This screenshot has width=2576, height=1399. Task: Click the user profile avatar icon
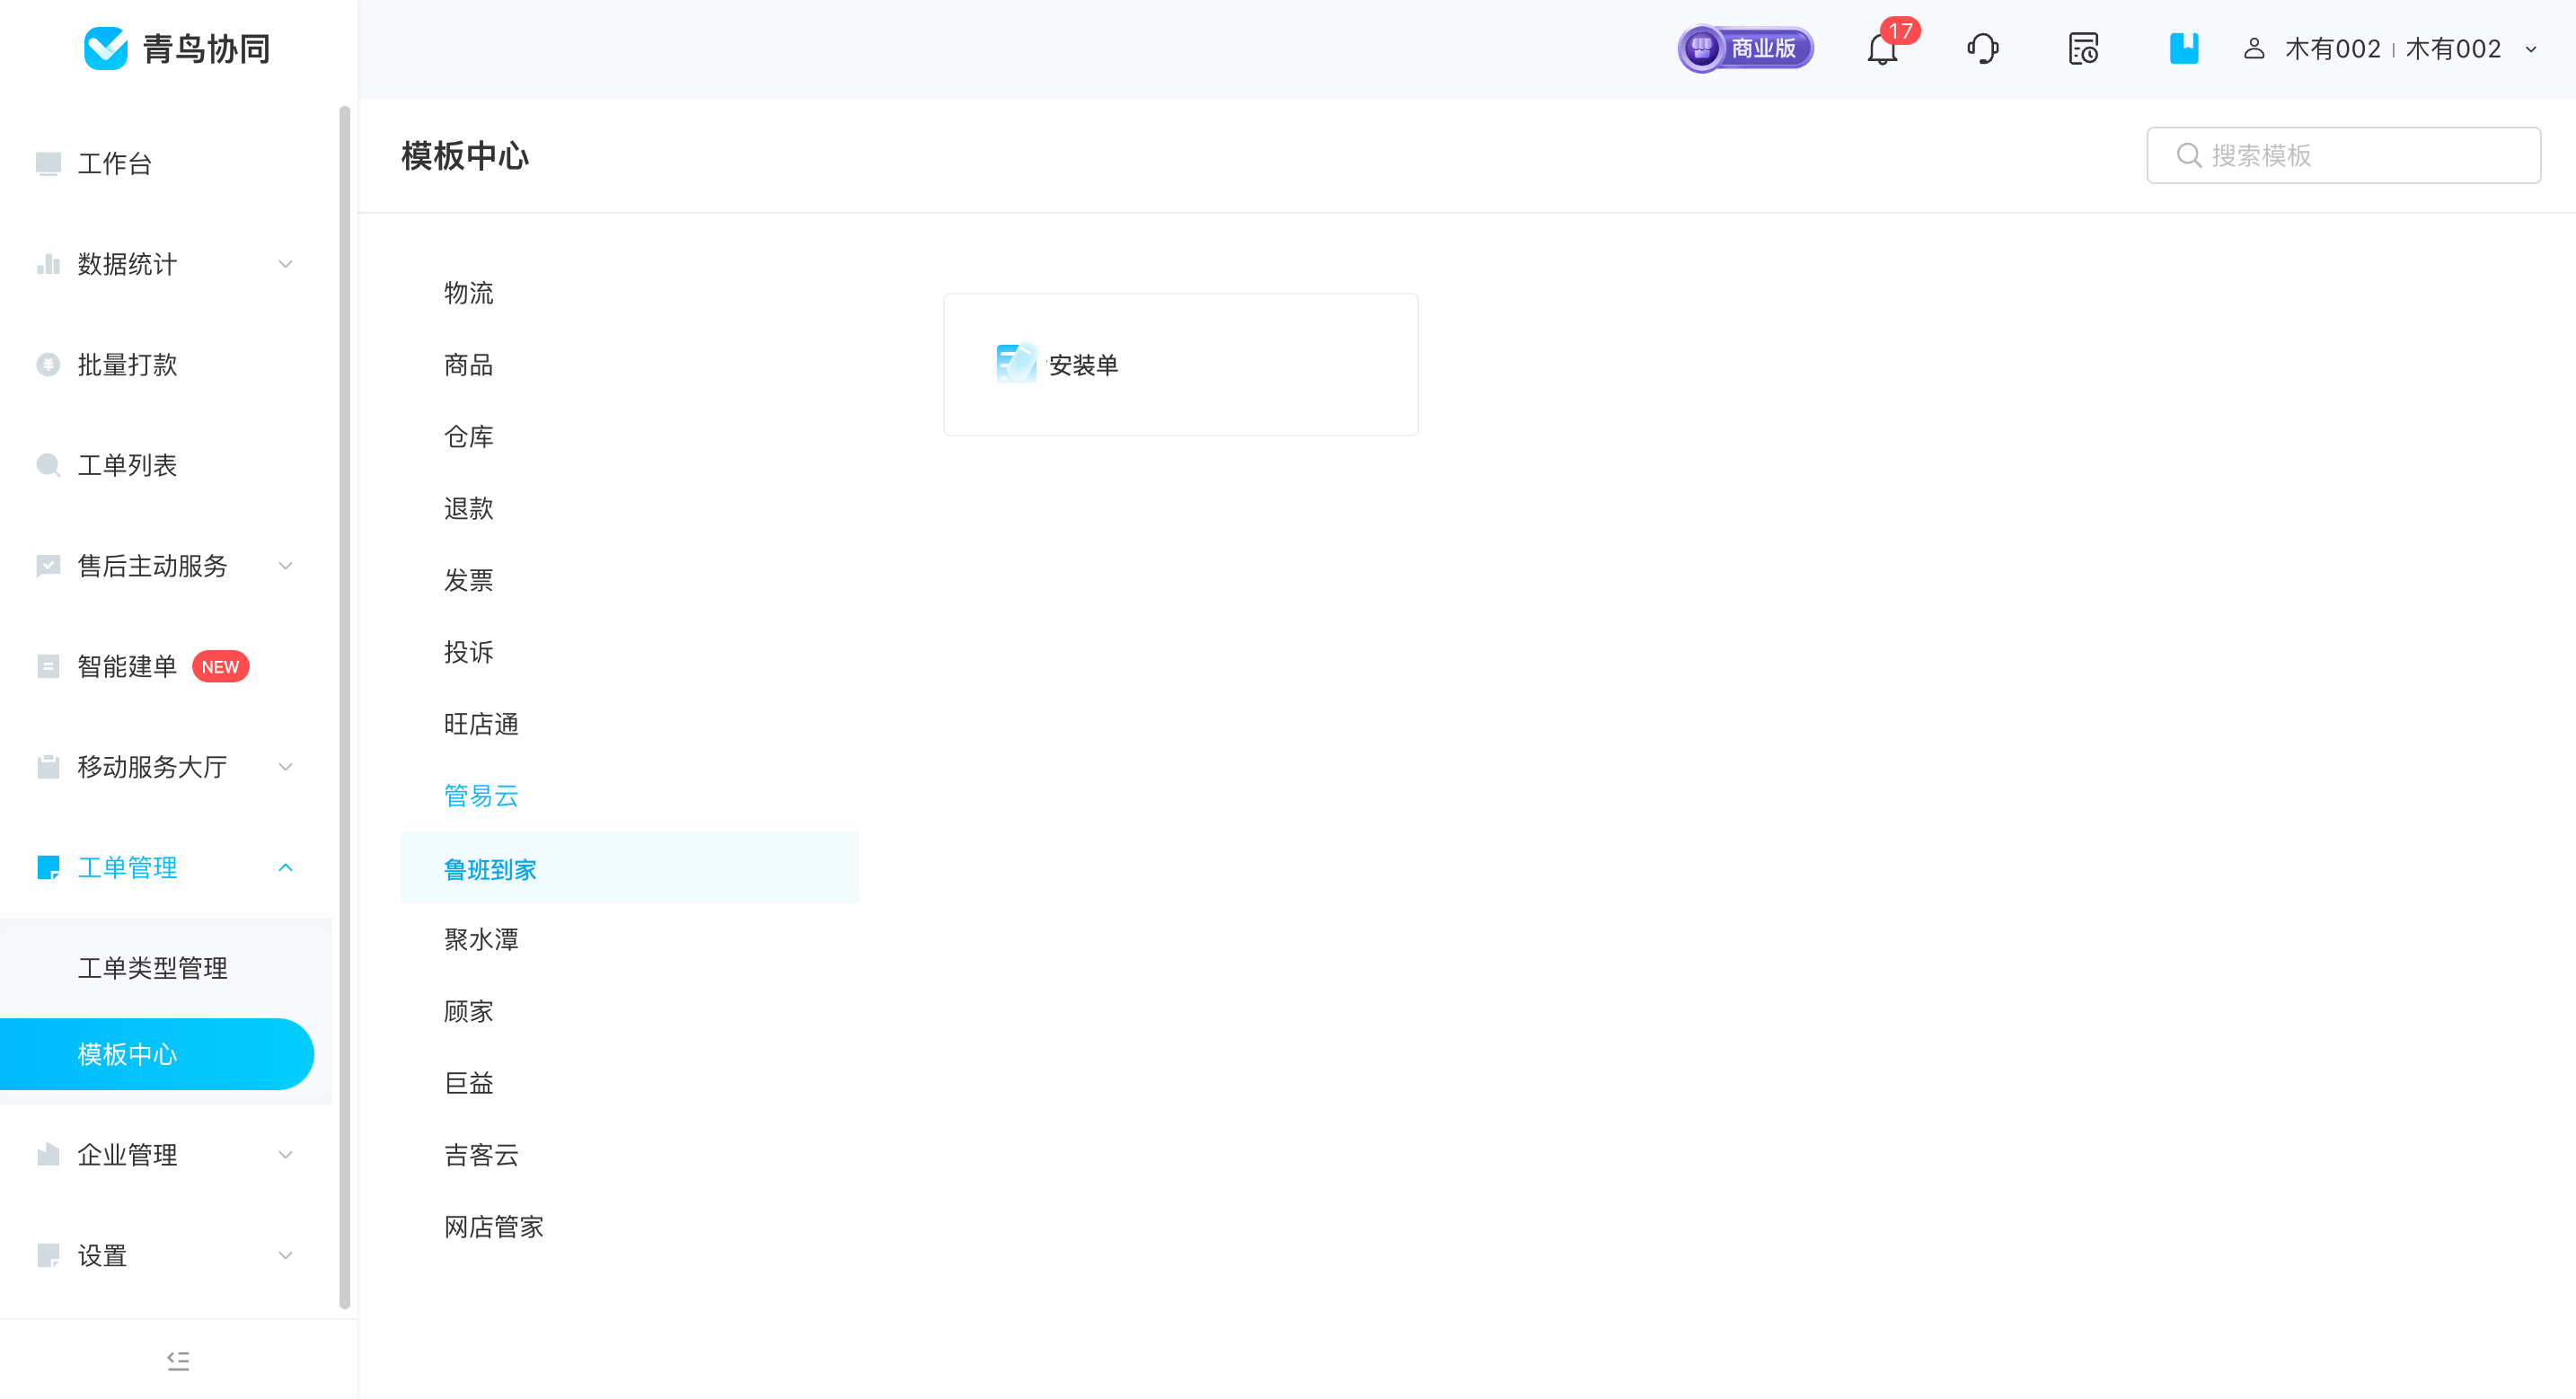click(x=2254, y=48)
